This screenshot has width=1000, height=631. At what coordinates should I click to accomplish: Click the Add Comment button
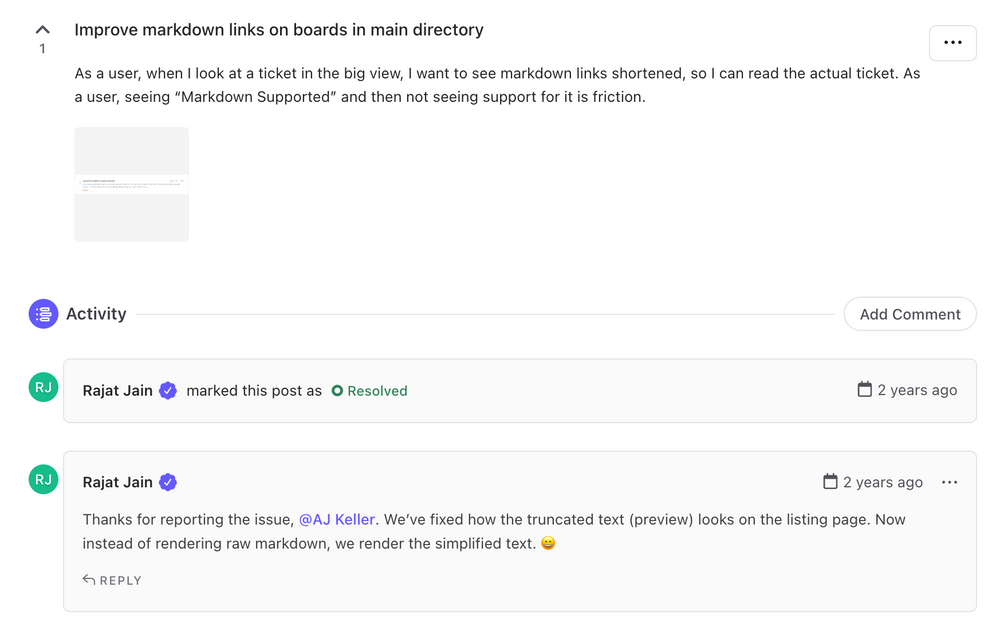pos(909,314)
